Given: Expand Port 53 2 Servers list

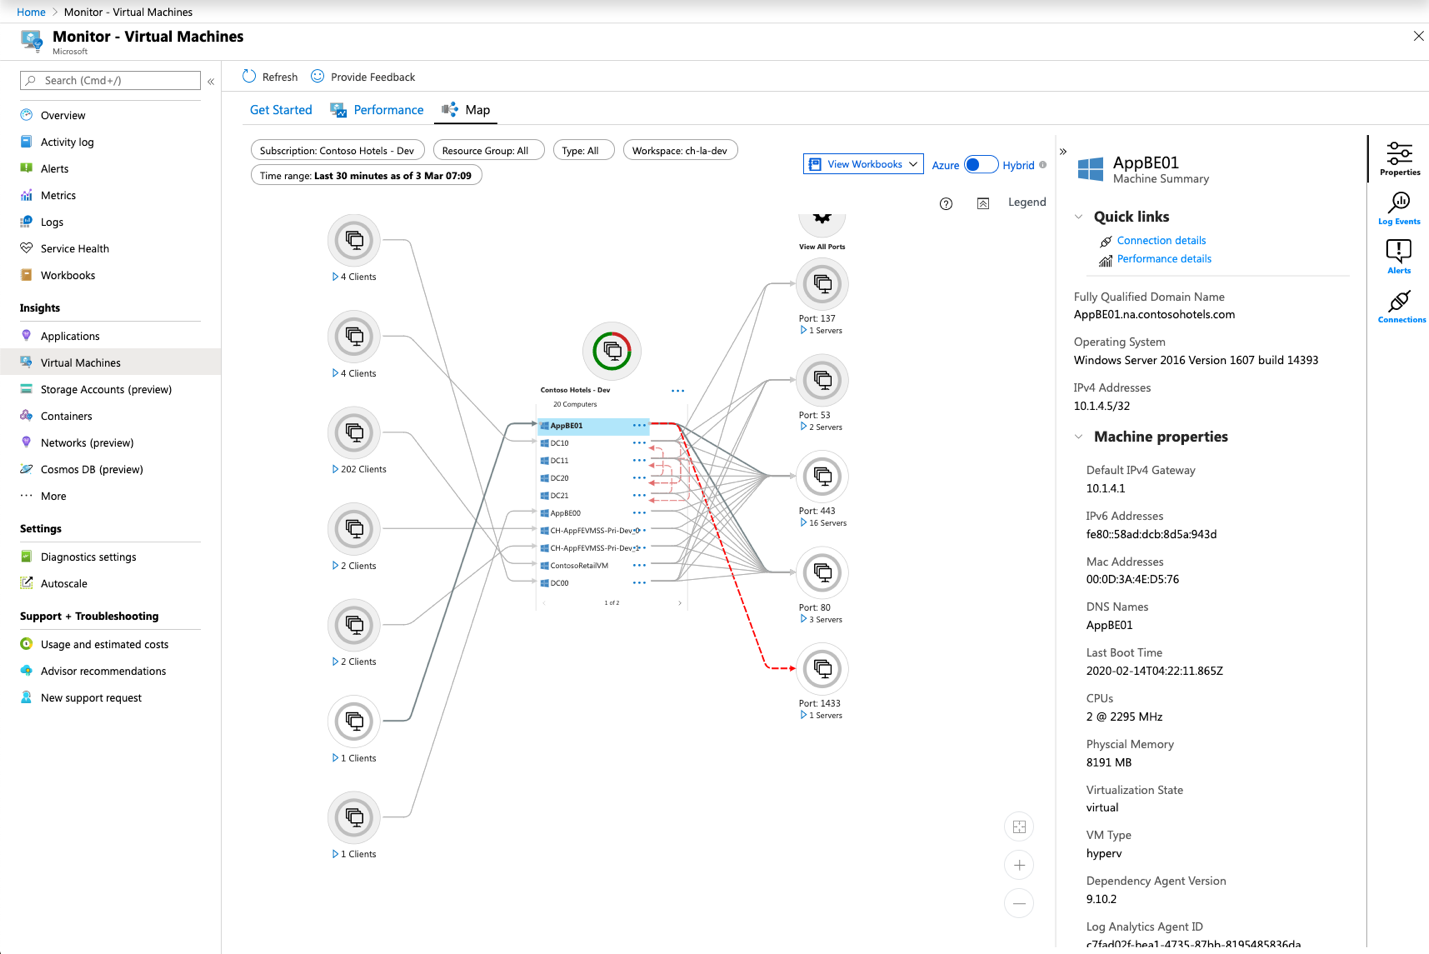Looking at the screenshot, I should click(803, 427).
